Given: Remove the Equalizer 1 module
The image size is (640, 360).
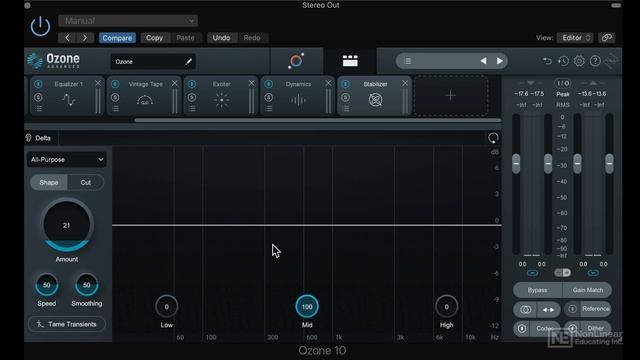Looking at the screenshot, I should 98,83.
